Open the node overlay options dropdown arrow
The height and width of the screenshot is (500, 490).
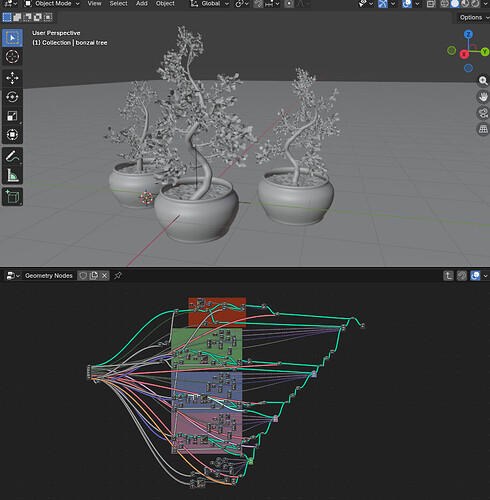[x=485, y=276]
